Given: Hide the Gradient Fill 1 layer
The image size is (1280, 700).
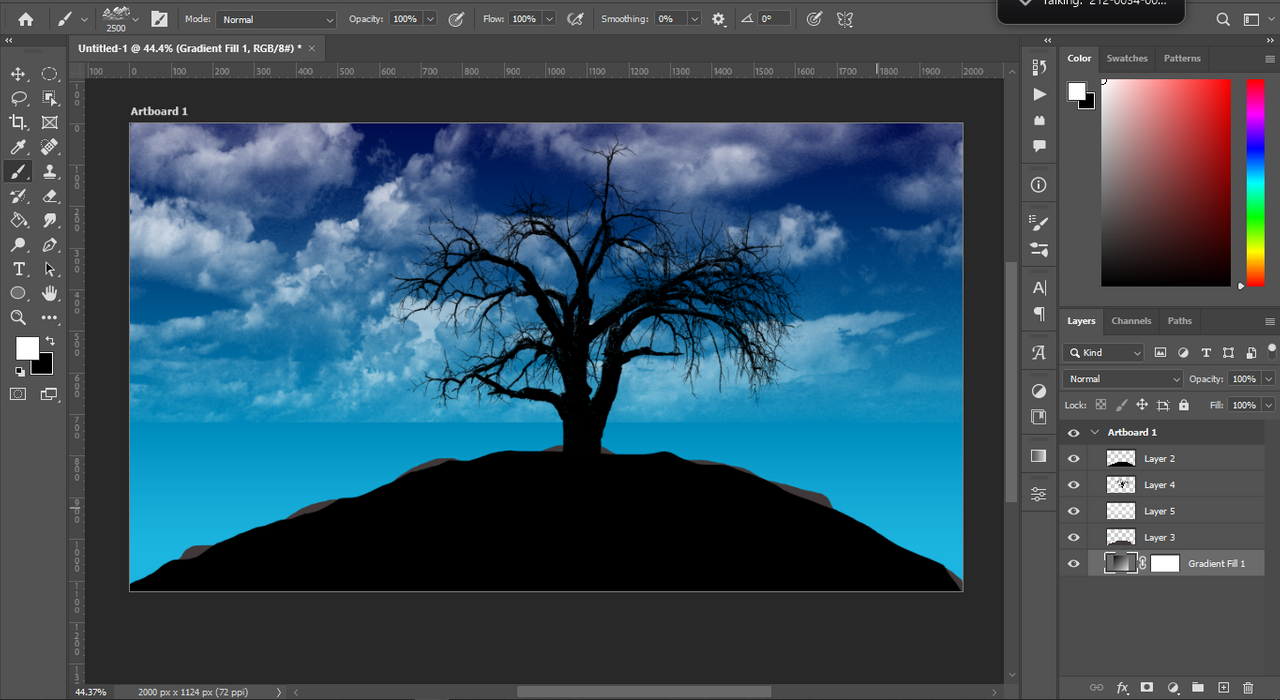Looking at the screenshot, I should point(1073,564).
